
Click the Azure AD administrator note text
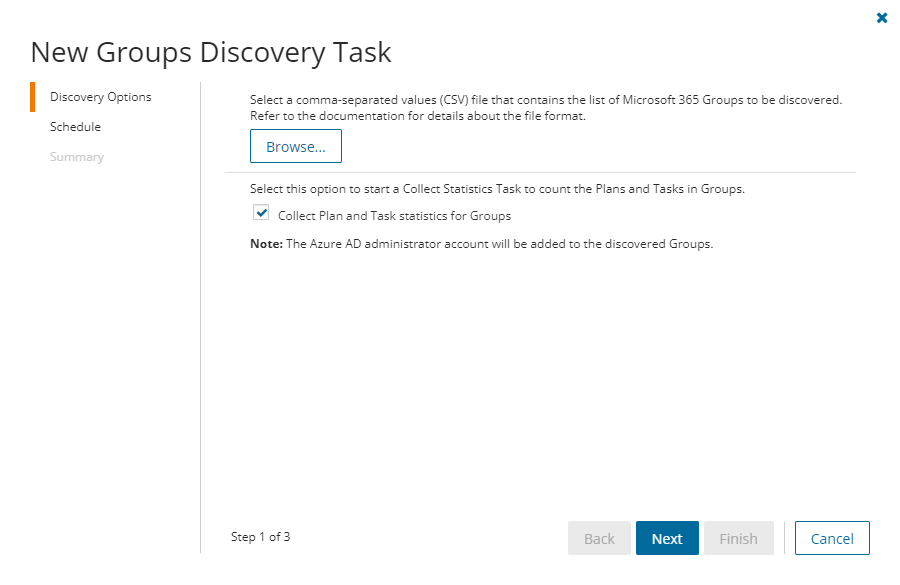(x=499, y=243)
